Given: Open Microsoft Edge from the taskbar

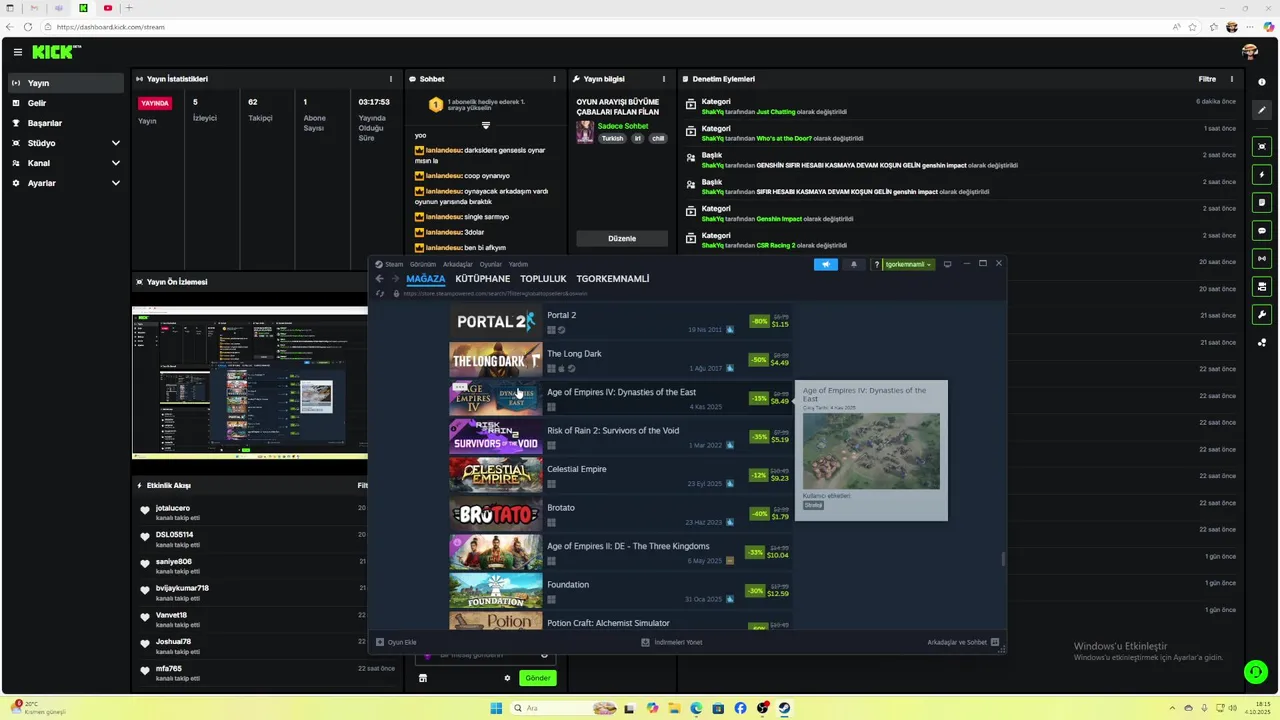Looking at the screenshot, I should (696, 708).
